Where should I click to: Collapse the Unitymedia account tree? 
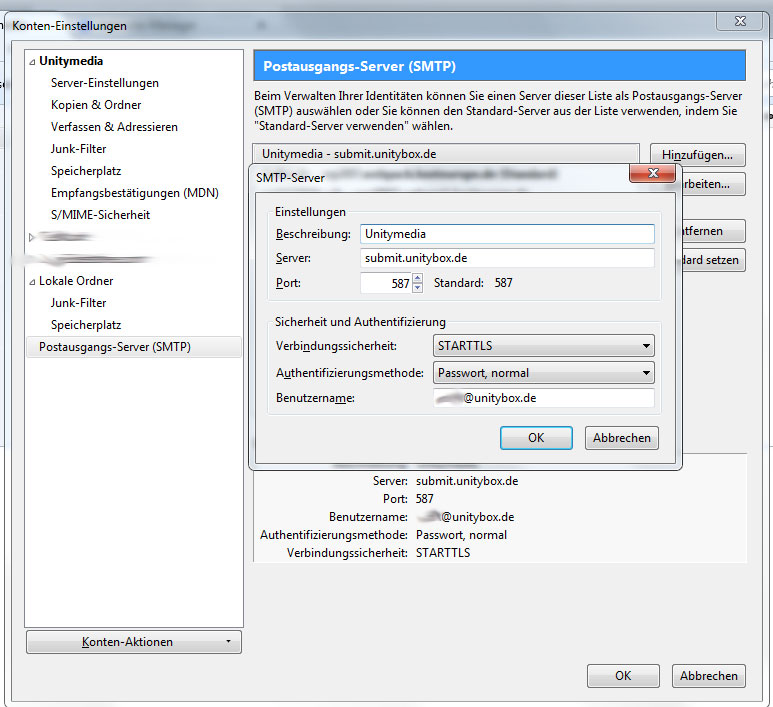click(x=32, y=62)
